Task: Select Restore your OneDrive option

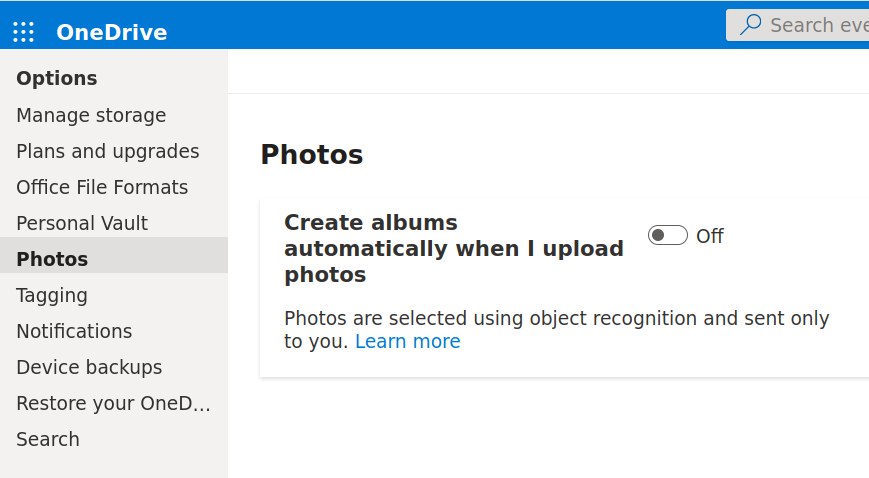Action: click(x=113, y=404)
